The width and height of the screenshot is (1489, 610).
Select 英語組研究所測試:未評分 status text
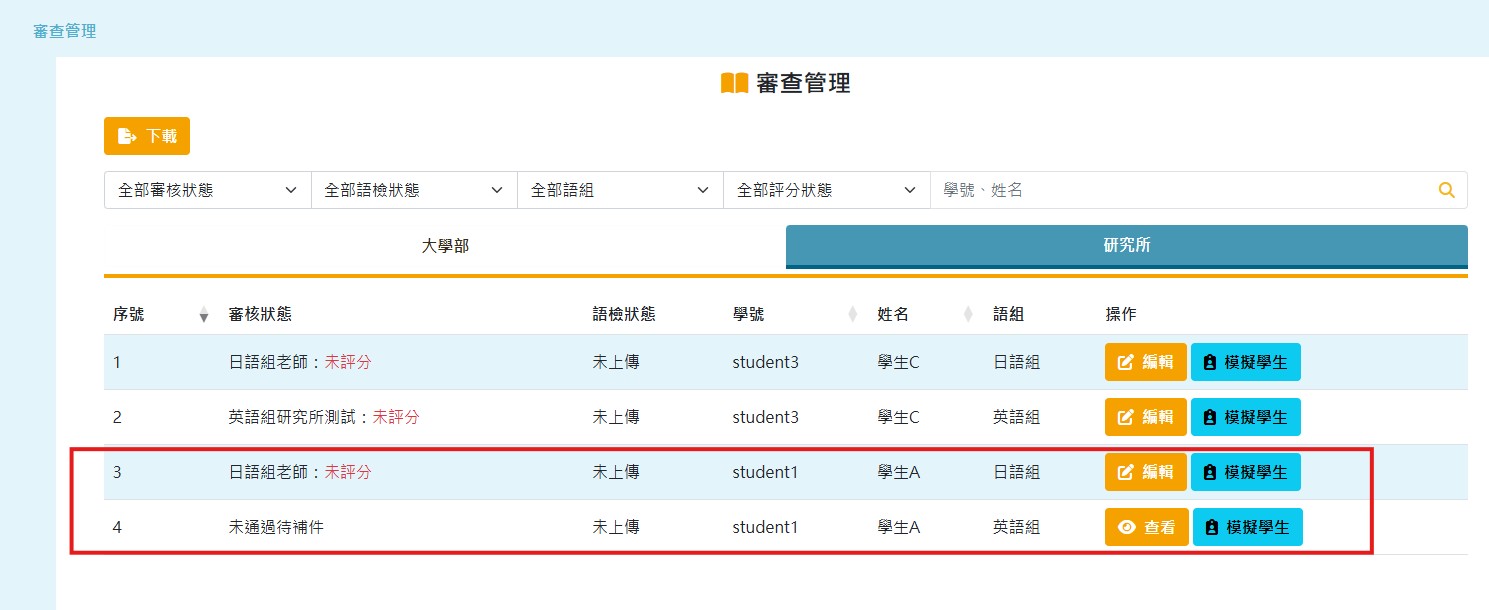(x=324, y=417)
